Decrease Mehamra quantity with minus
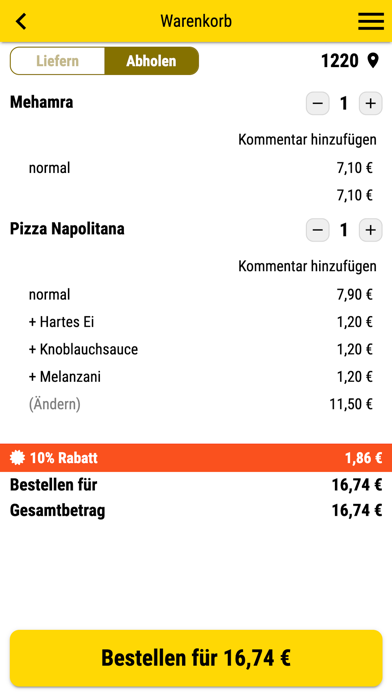The image size is (392, 696). (317, 103)
